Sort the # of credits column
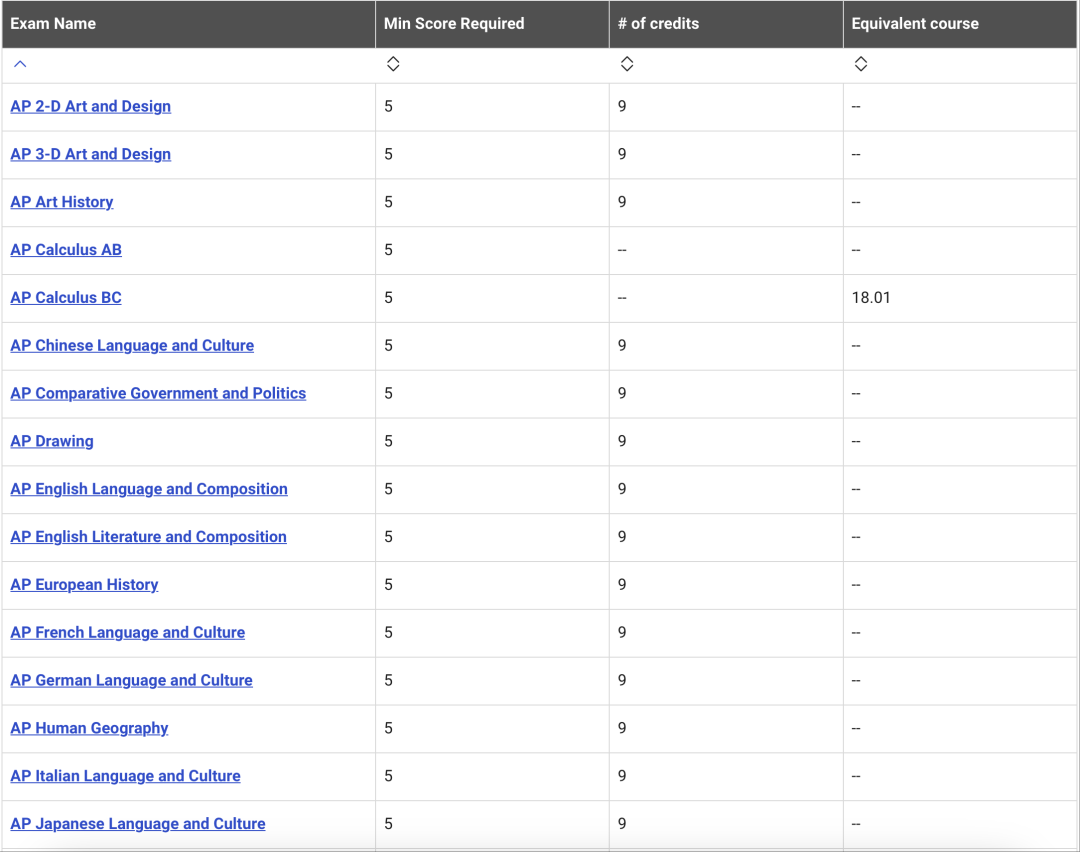This screenshot has width=1080, height=852. [627, 64]
